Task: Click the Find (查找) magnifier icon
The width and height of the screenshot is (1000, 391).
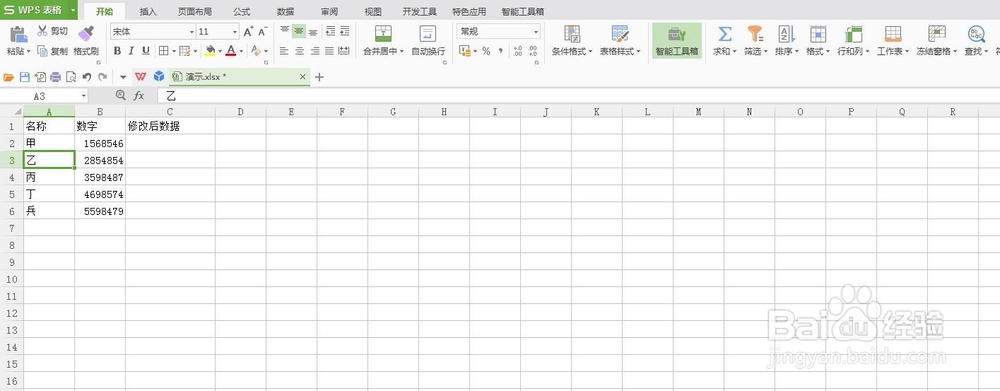Action: [976, 34]
